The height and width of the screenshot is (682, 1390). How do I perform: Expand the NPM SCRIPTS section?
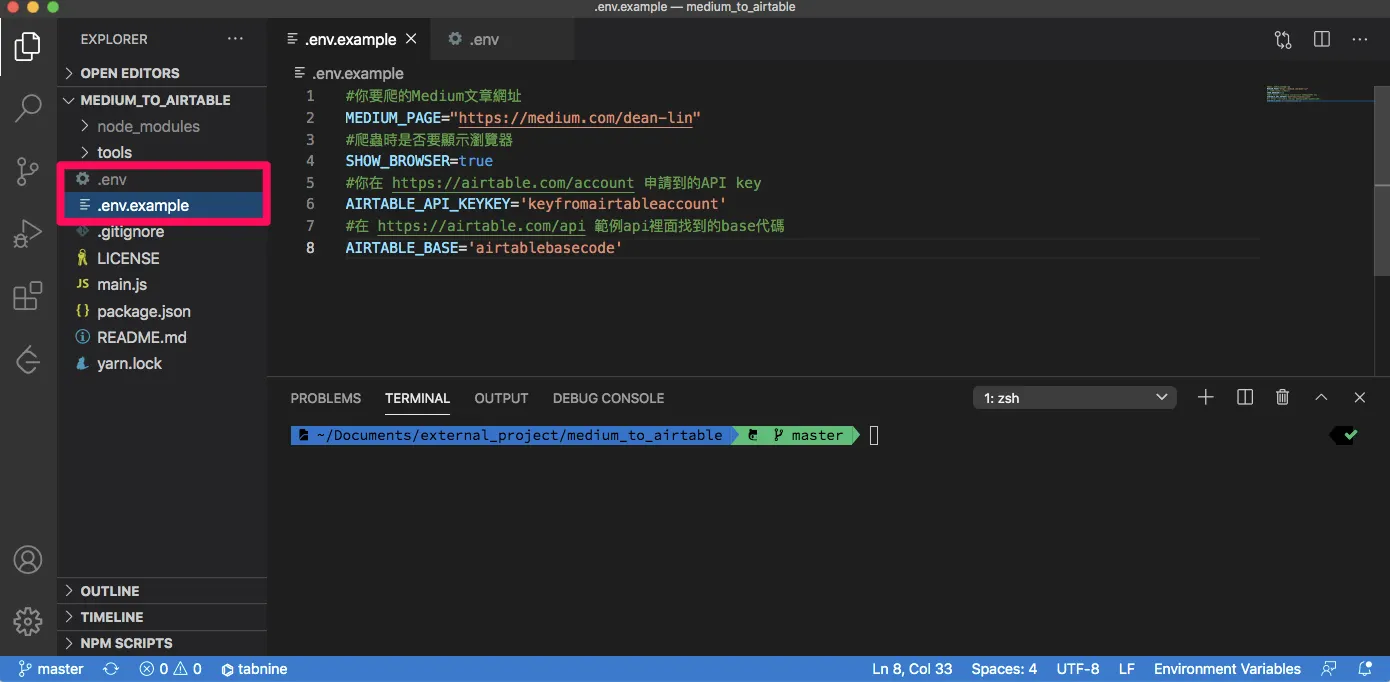click(162, 643)
